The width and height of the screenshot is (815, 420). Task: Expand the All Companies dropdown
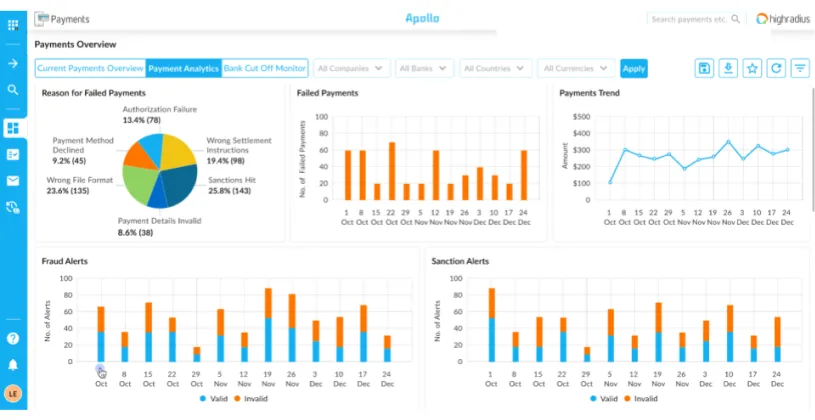(x=350, y=68)
